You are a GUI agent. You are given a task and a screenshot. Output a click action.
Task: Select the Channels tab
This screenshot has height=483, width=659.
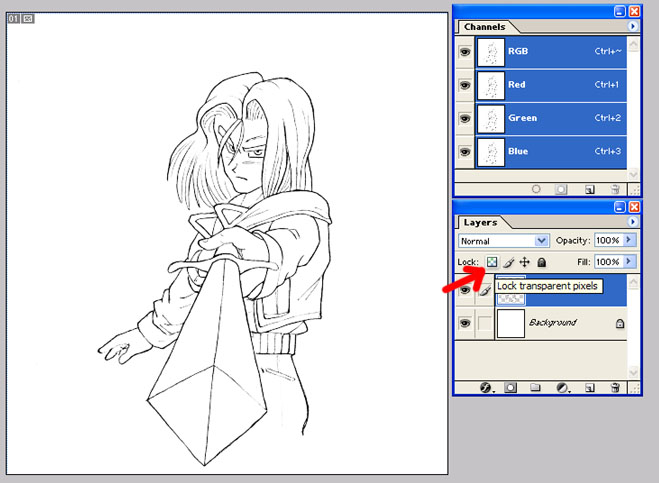pos(484,27)
